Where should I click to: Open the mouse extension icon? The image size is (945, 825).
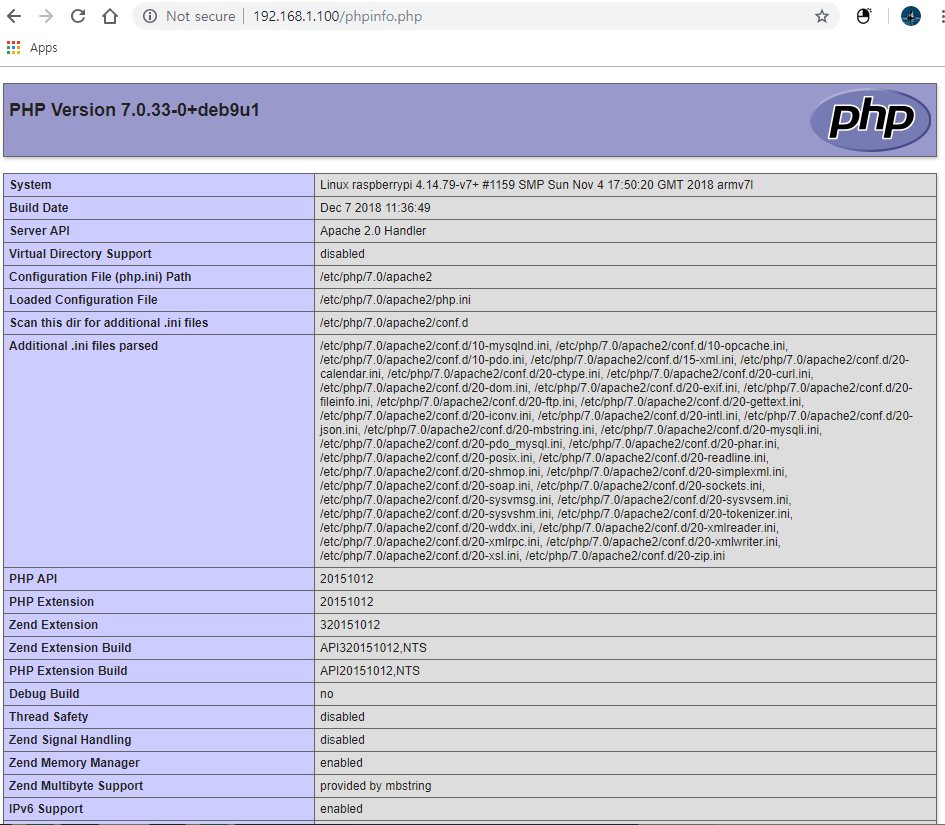[864, 16]
